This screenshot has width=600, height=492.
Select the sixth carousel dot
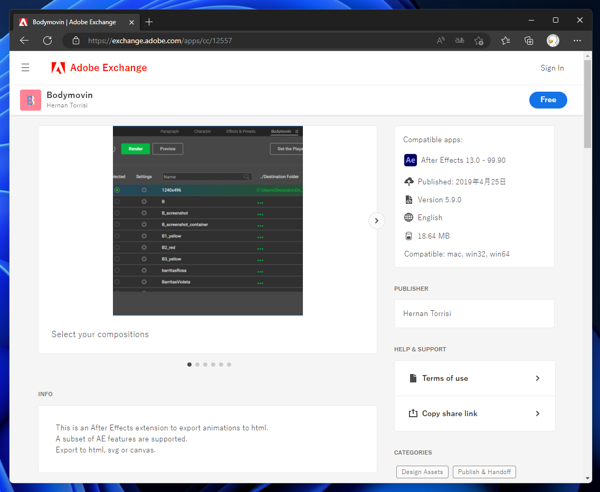229,365
